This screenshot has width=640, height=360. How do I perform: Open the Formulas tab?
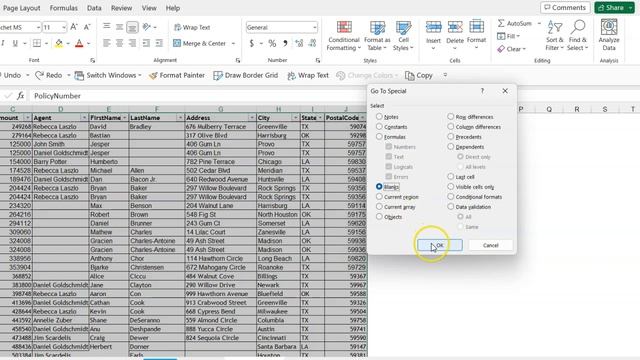tap(63, 8)
